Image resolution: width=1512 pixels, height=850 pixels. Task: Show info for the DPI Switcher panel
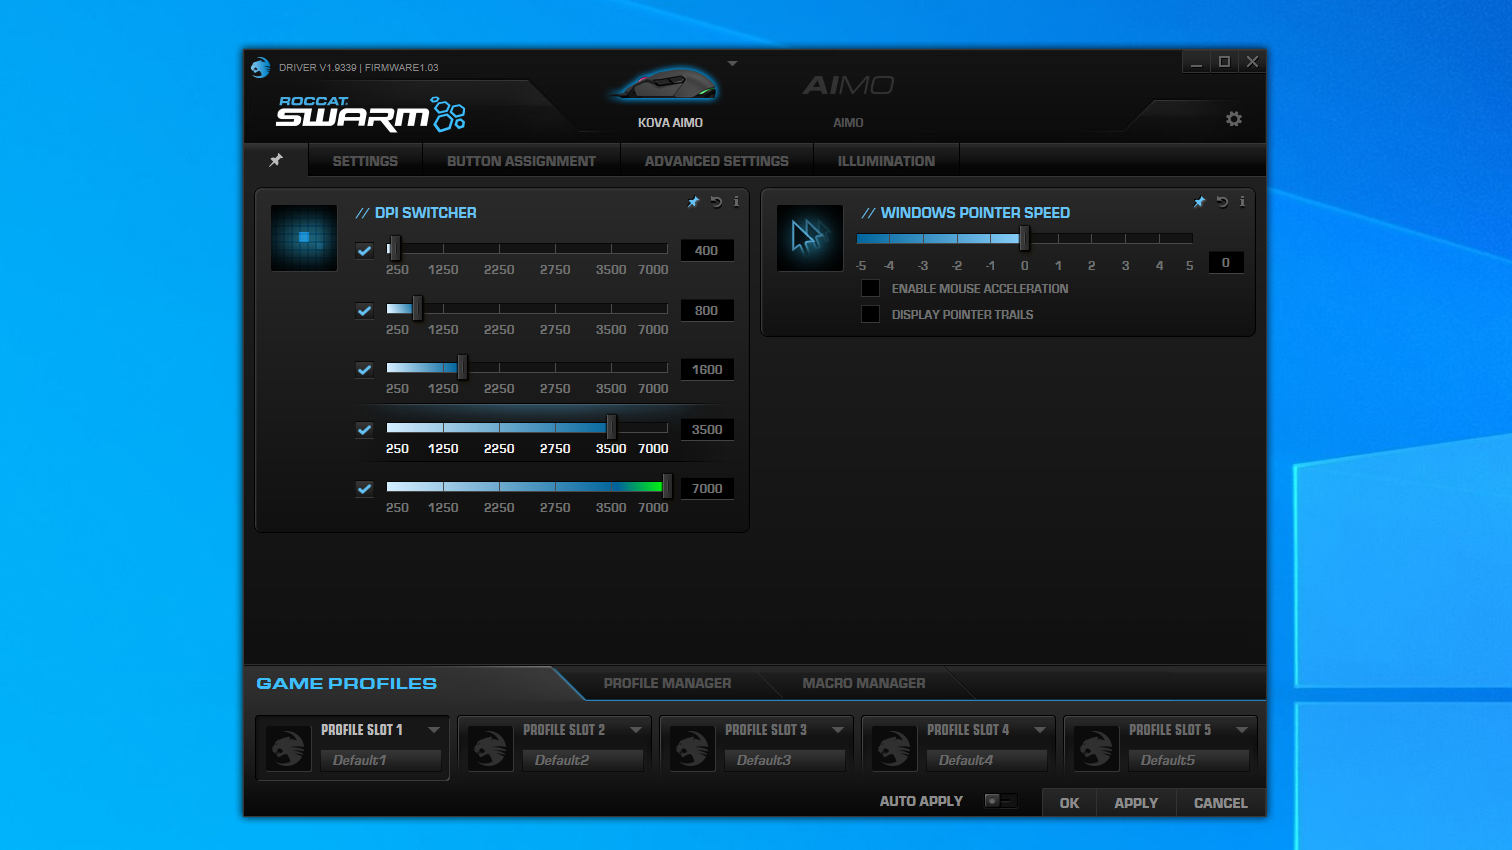(x=736, y=202)
